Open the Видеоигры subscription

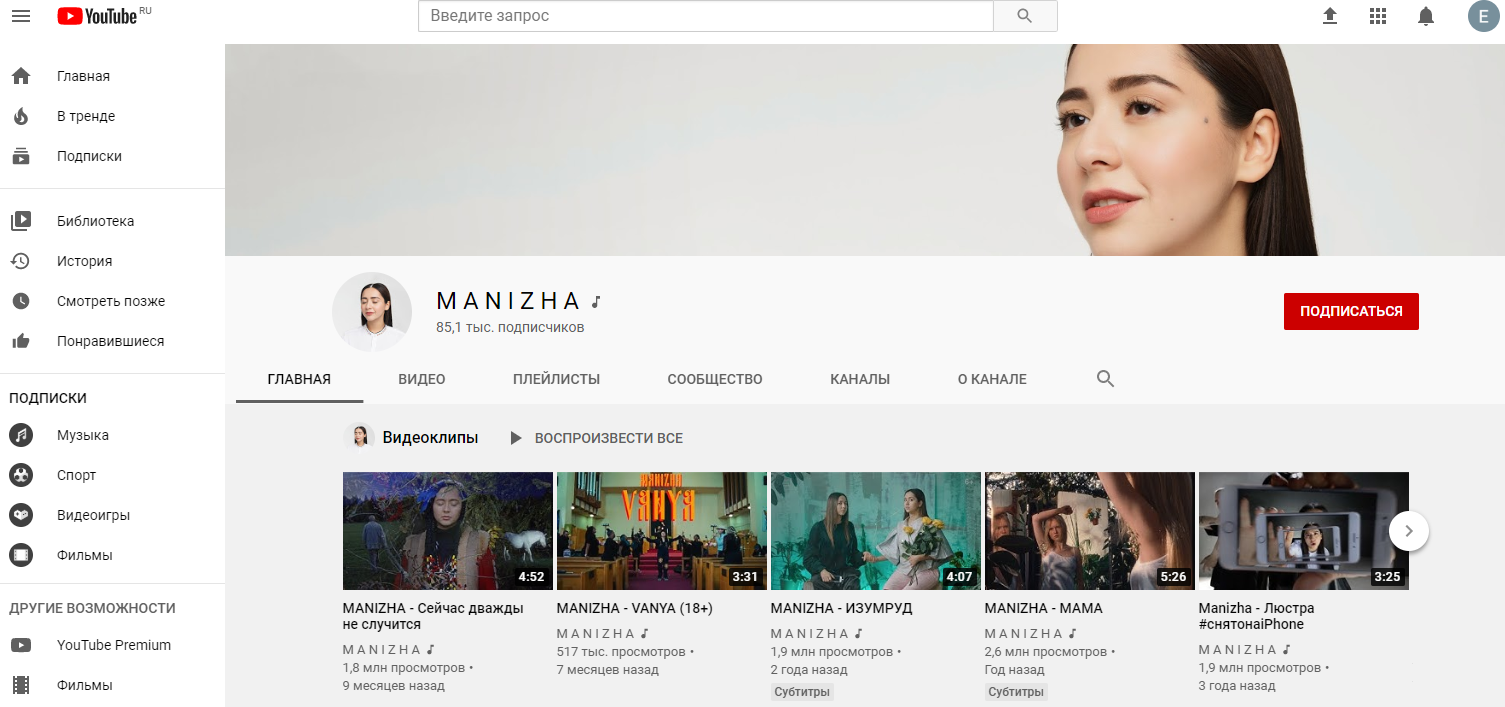(112, 515)
